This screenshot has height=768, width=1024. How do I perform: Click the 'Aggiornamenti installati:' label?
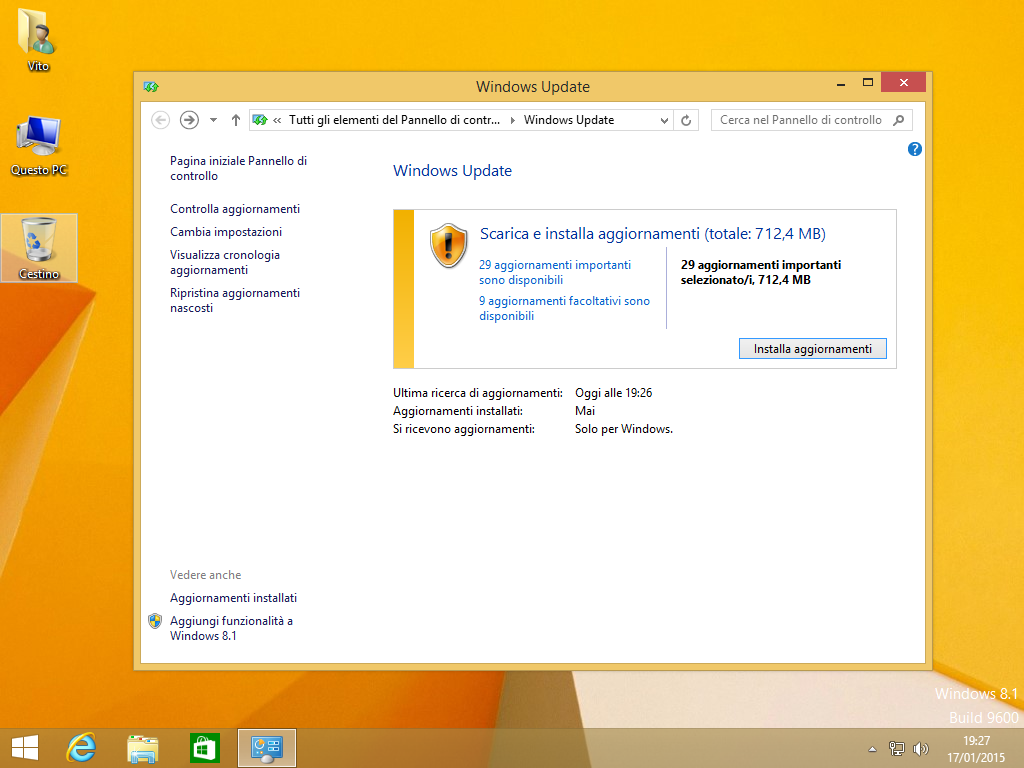458,411
